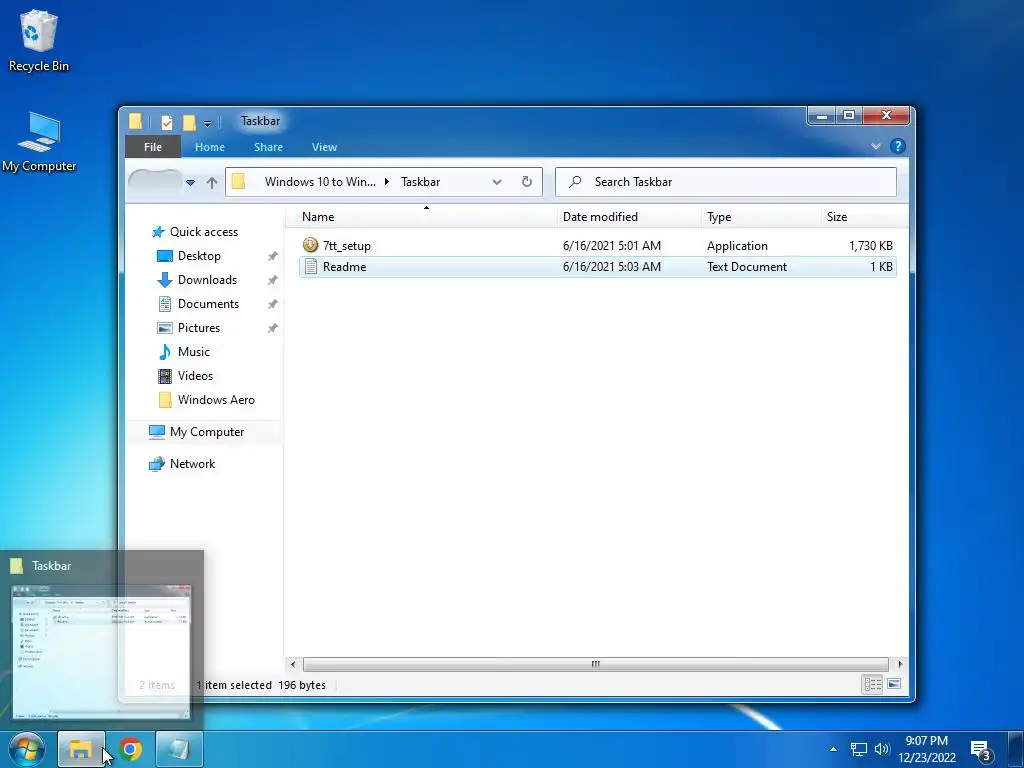Click File Explorer taskbar button
This screenshot has width=1024, height=768.
[81, 749]
